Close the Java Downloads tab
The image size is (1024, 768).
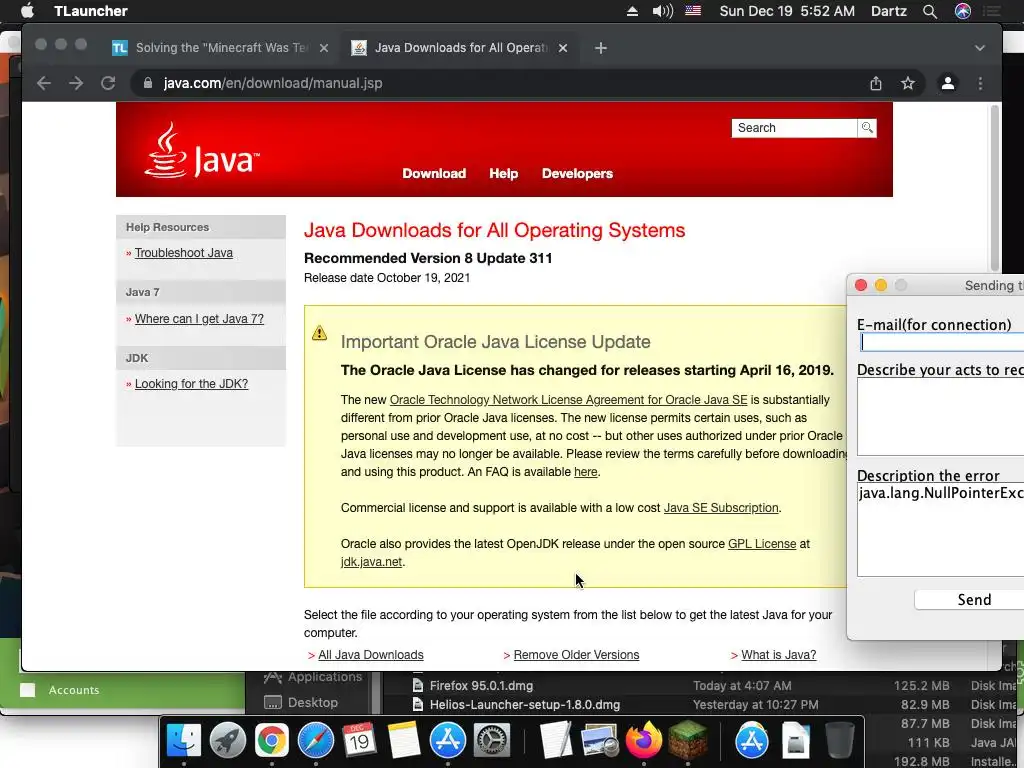tap(563, 48)
